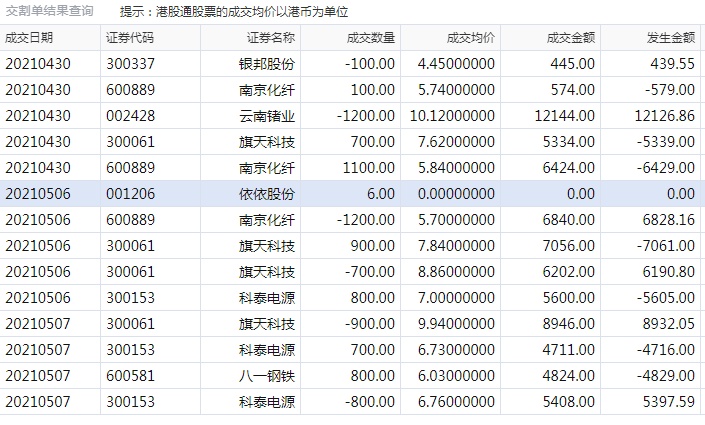
Task: Click amount 439.55 in 银邦股份 row
Action: 673,64
